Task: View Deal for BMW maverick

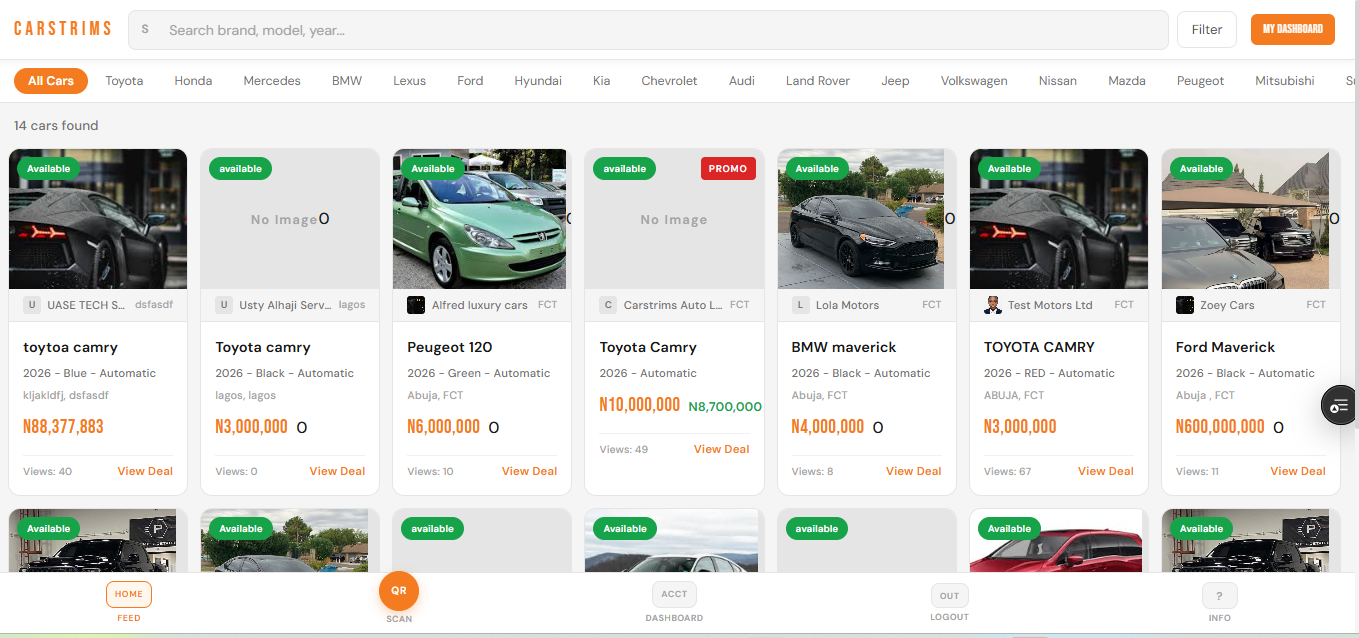Action: pyautogui.click(x=913, y=471)
